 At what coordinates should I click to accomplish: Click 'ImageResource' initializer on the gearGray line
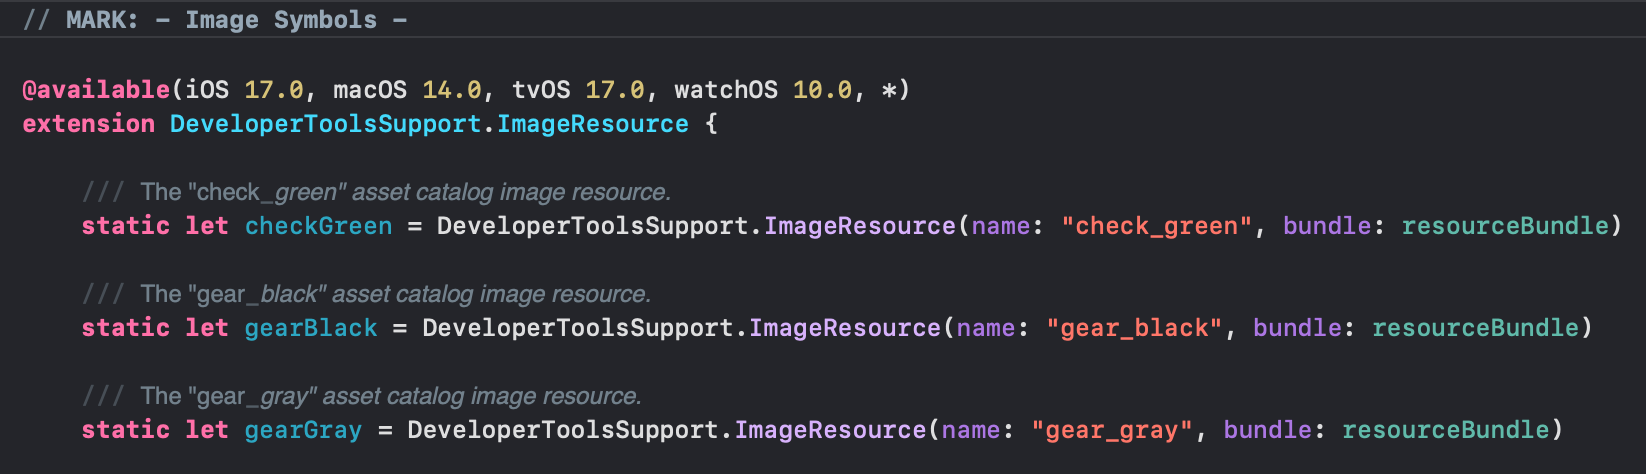(830, 430)
